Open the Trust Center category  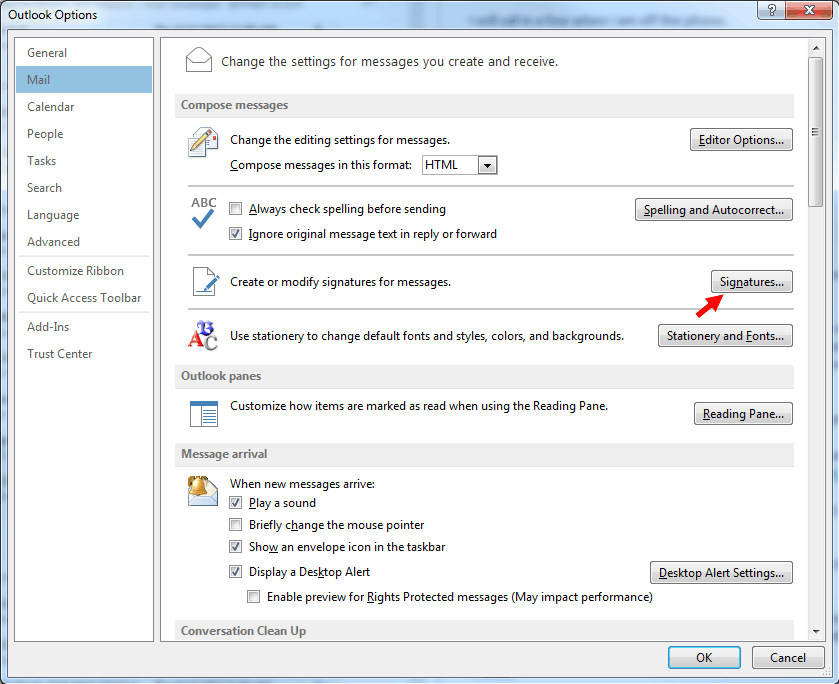[84, 354]
